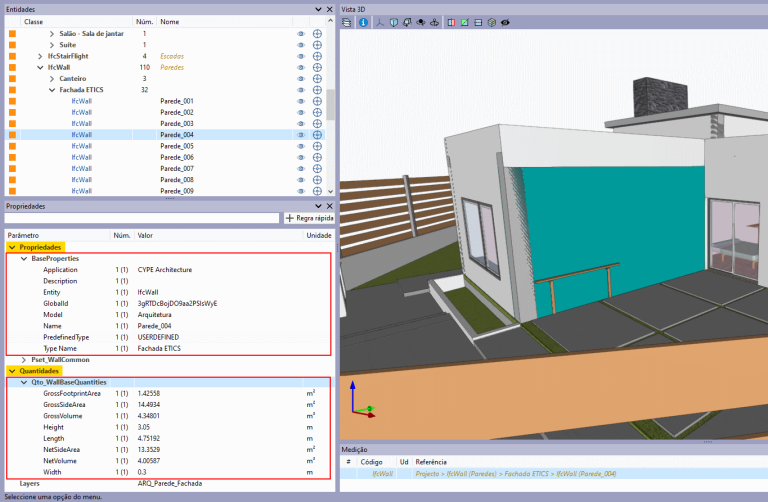The image size is (768, 502).
Task: Expand the Pset_WallCommon group
Action: coord(24,359)
